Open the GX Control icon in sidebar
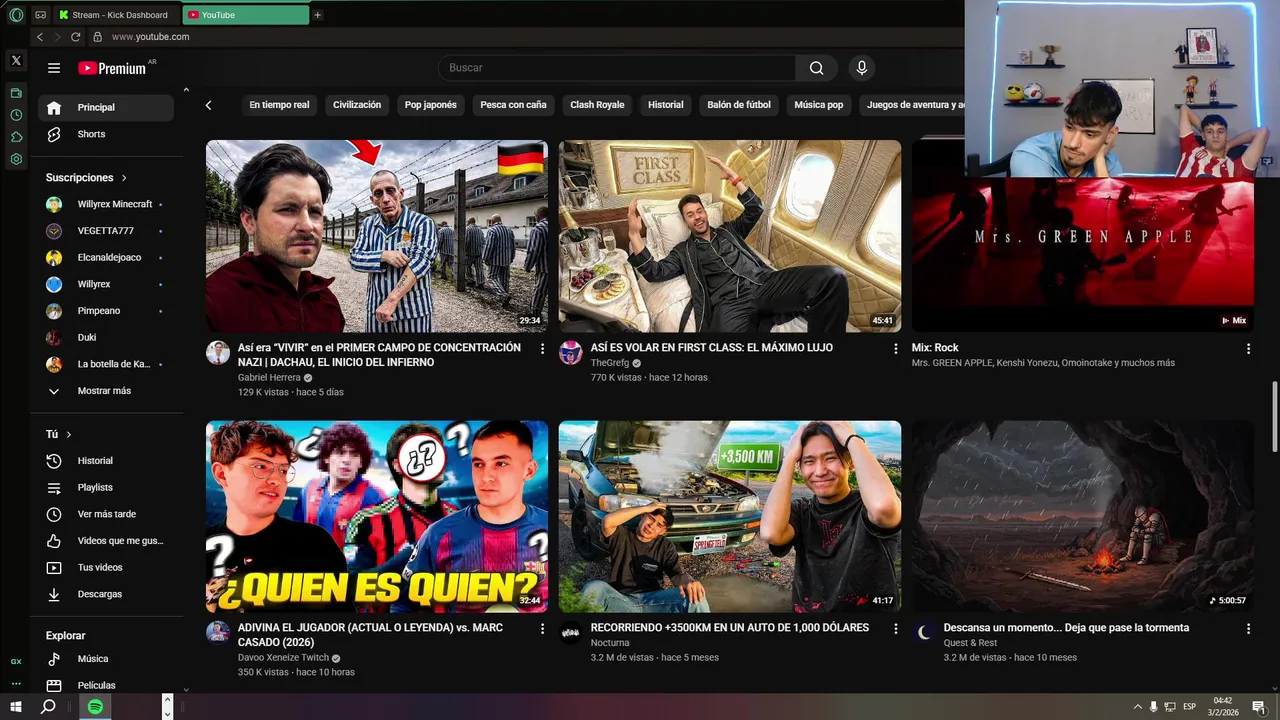 (16, 662)
